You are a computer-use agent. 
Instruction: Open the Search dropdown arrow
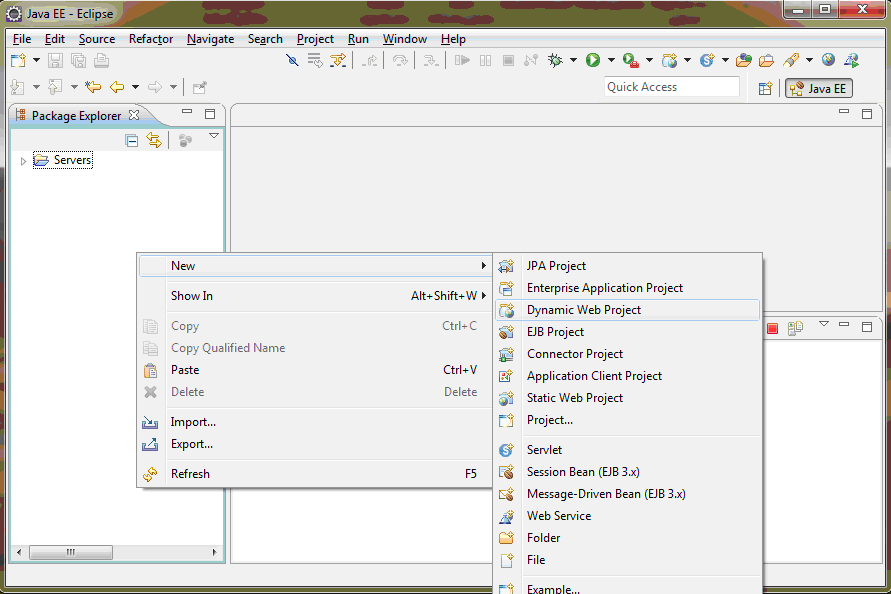pyautogui.click(x=809, y=60)
